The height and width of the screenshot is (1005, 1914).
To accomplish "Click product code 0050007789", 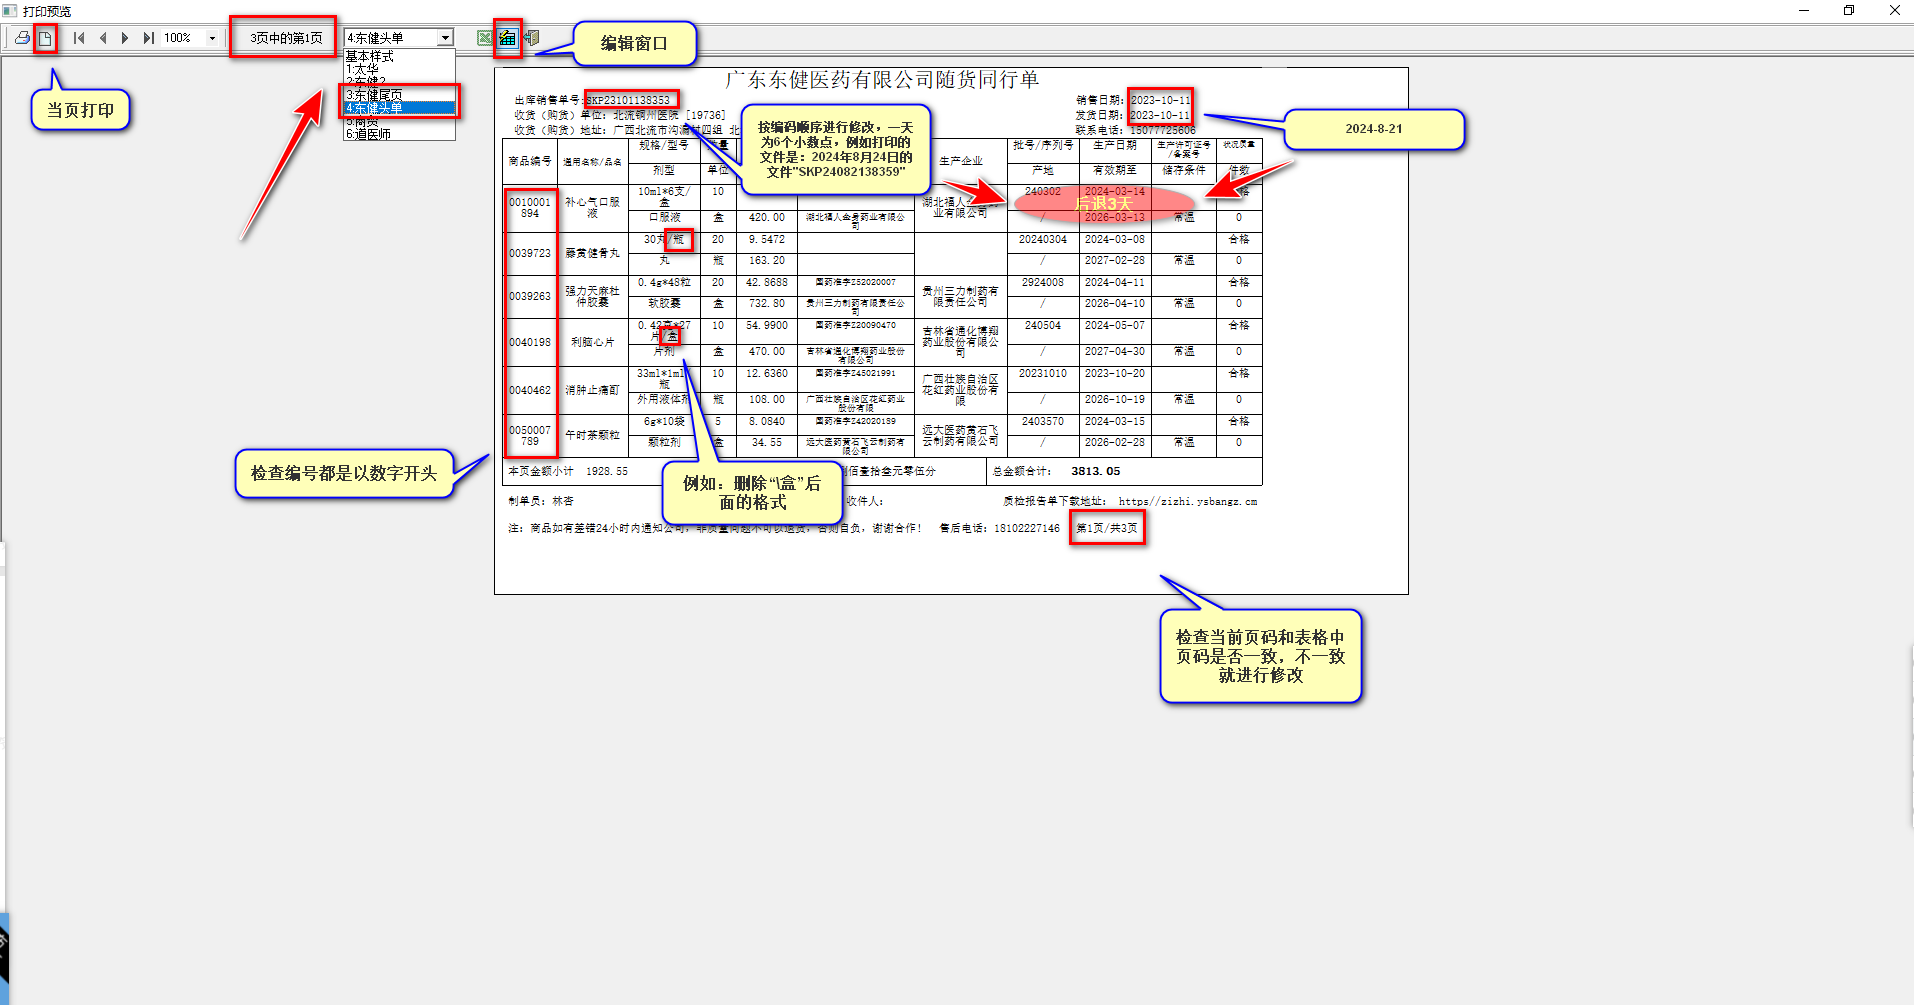I will tap(530, 435).
